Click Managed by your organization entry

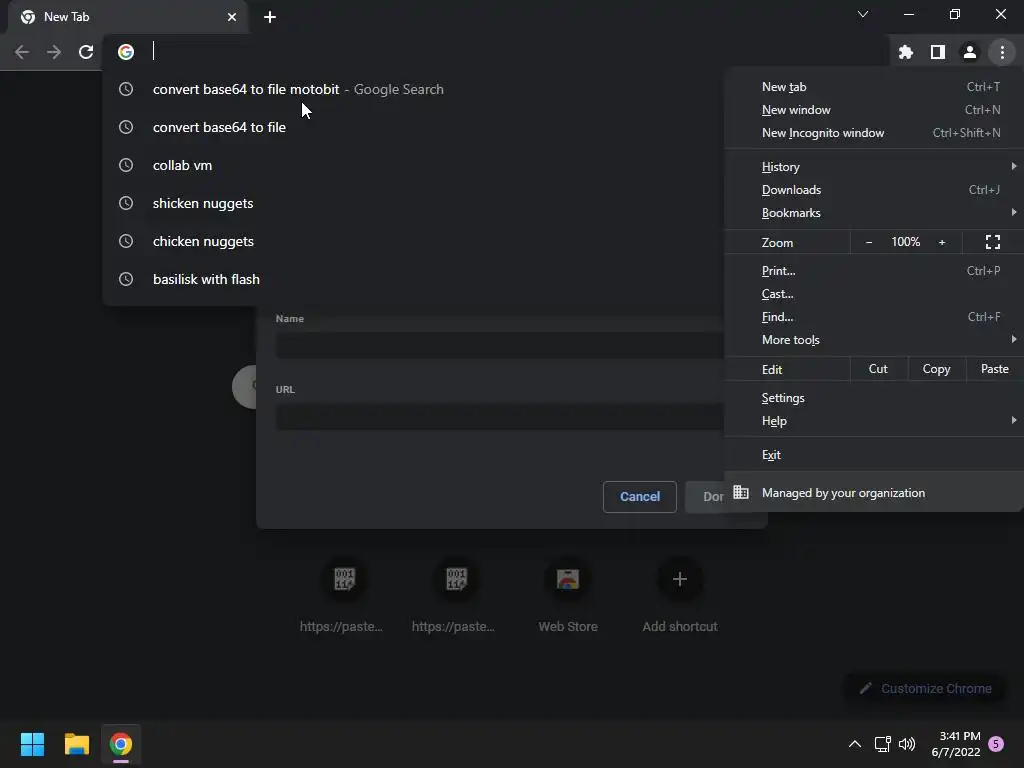[x=874, y=492]
